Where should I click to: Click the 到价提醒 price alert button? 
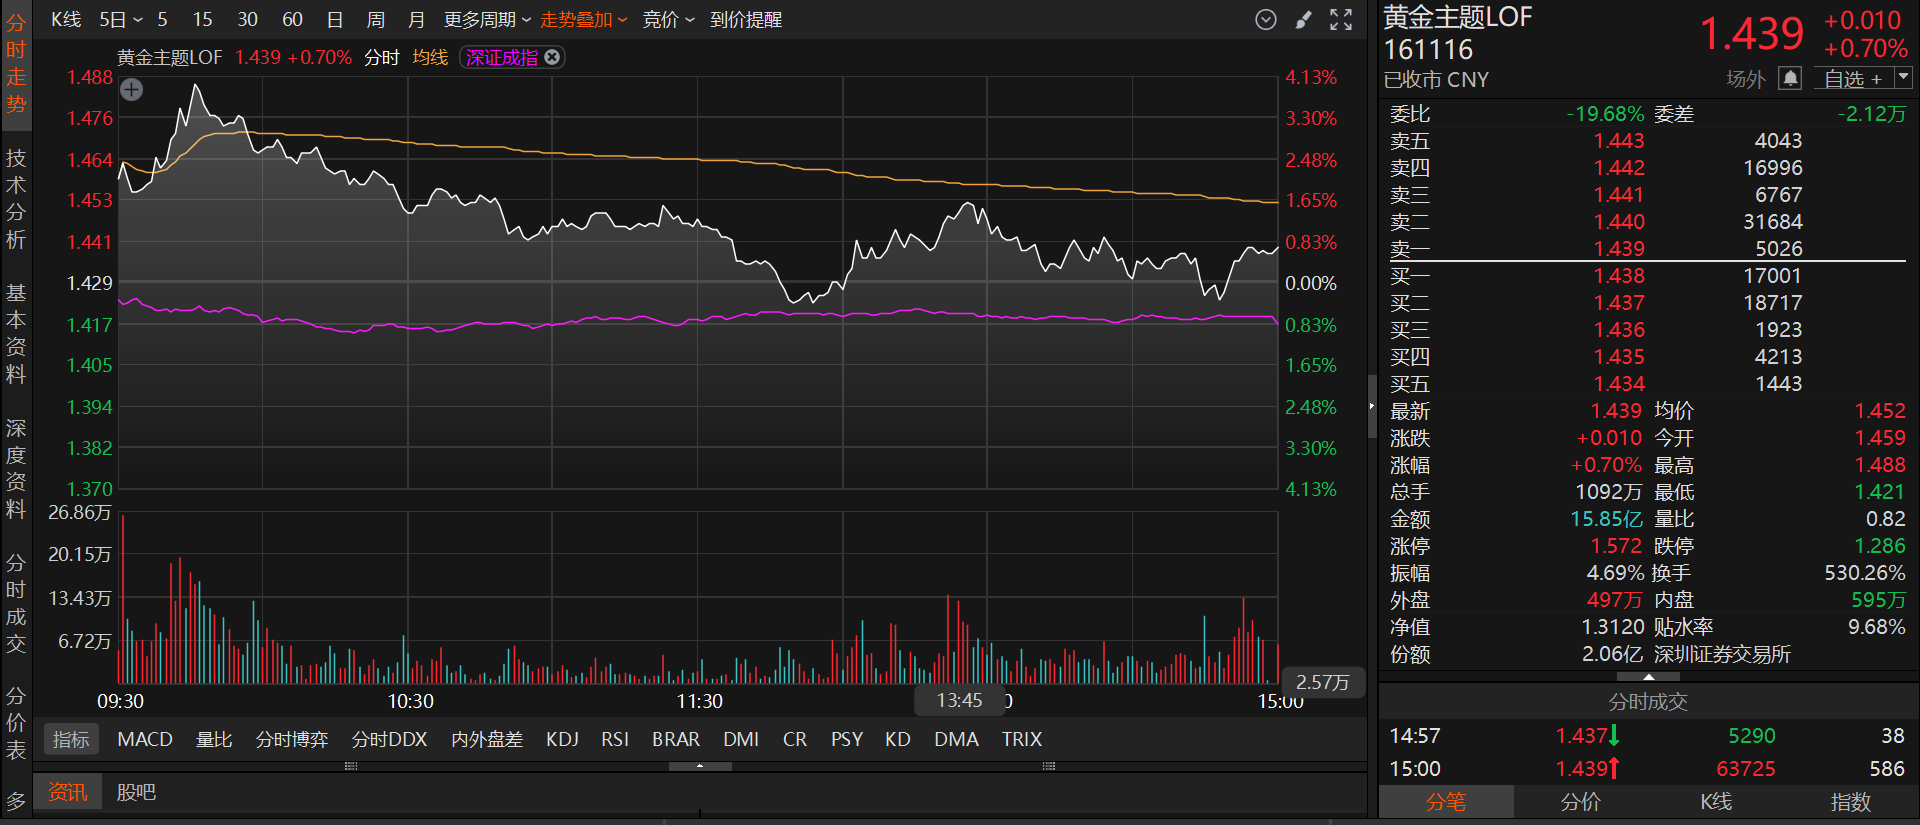coord(746,20)
